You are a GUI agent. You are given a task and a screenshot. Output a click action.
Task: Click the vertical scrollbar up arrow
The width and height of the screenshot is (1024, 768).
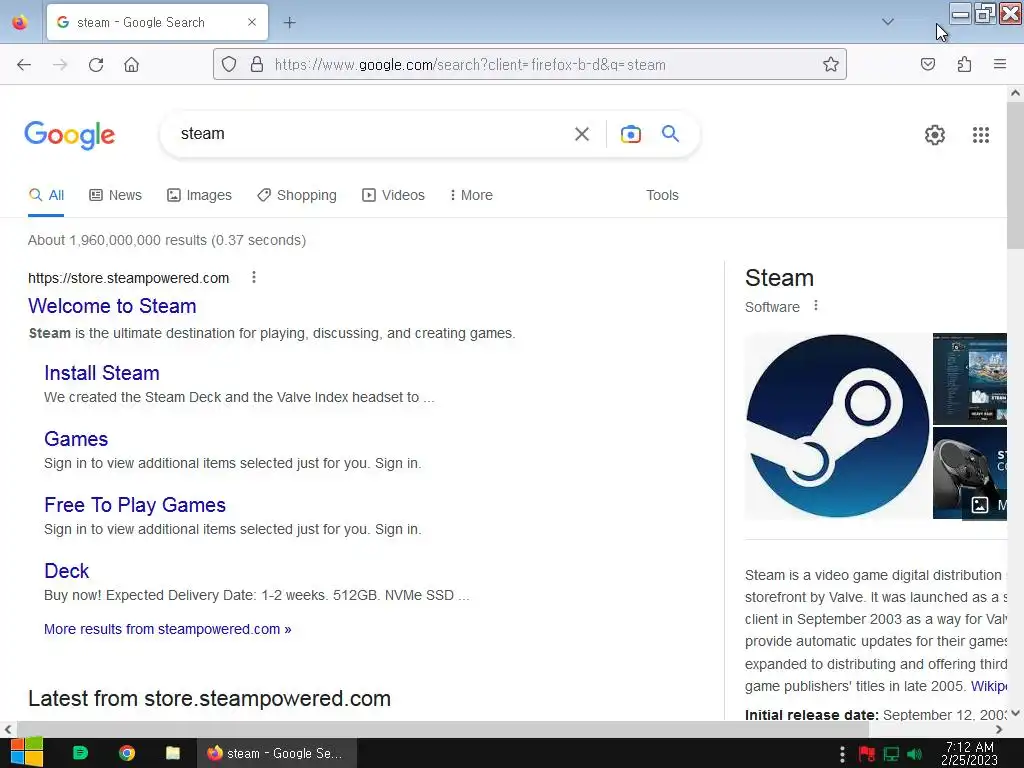pos(1015,93)
